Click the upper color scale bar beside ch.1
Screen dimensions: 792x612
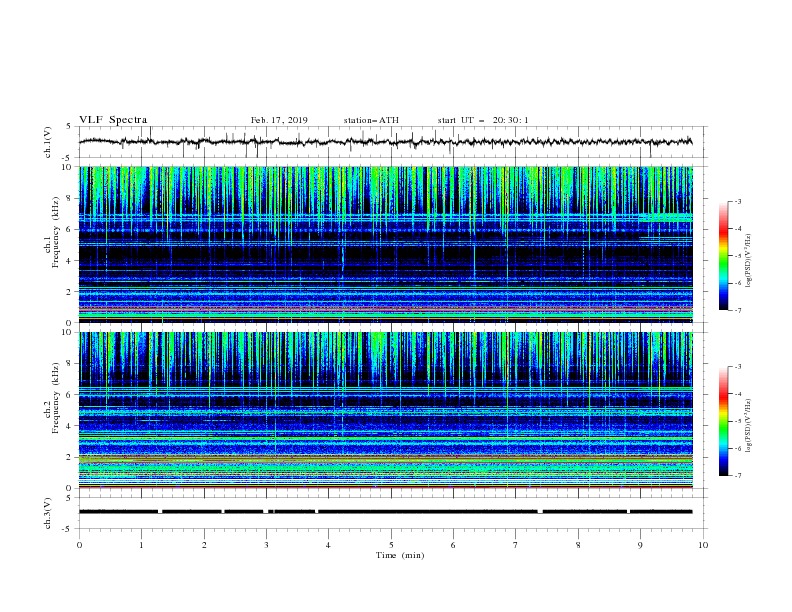coord(724,256)
